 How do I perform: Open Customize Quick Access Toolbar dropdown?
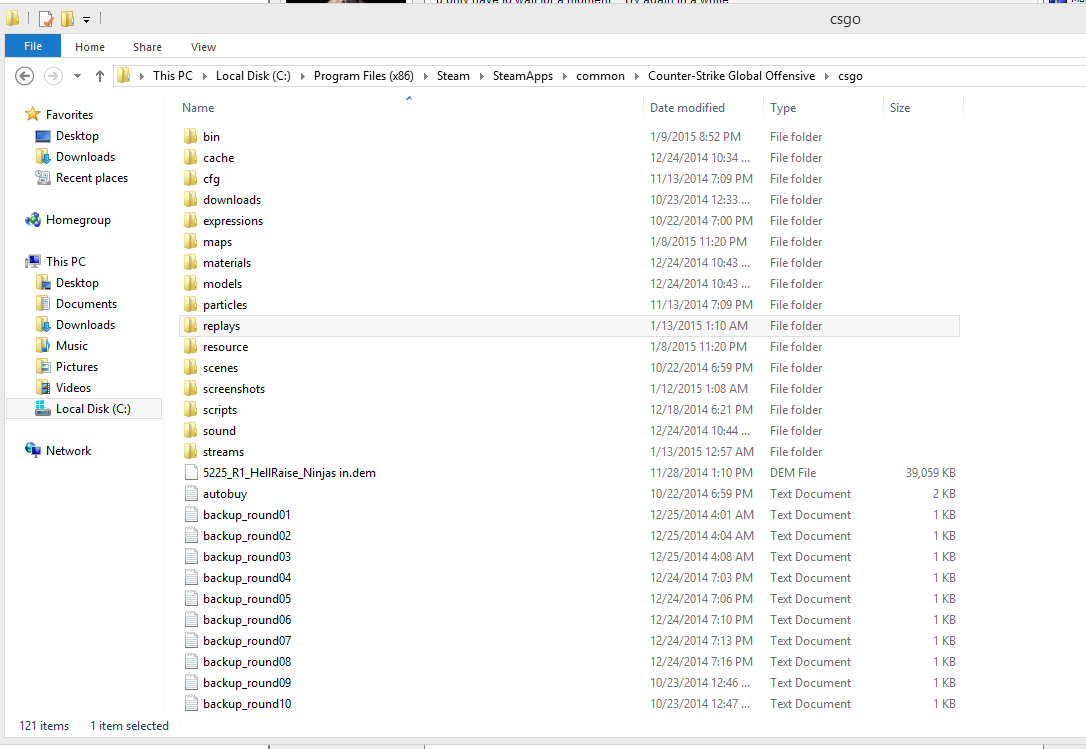(87, 19)
